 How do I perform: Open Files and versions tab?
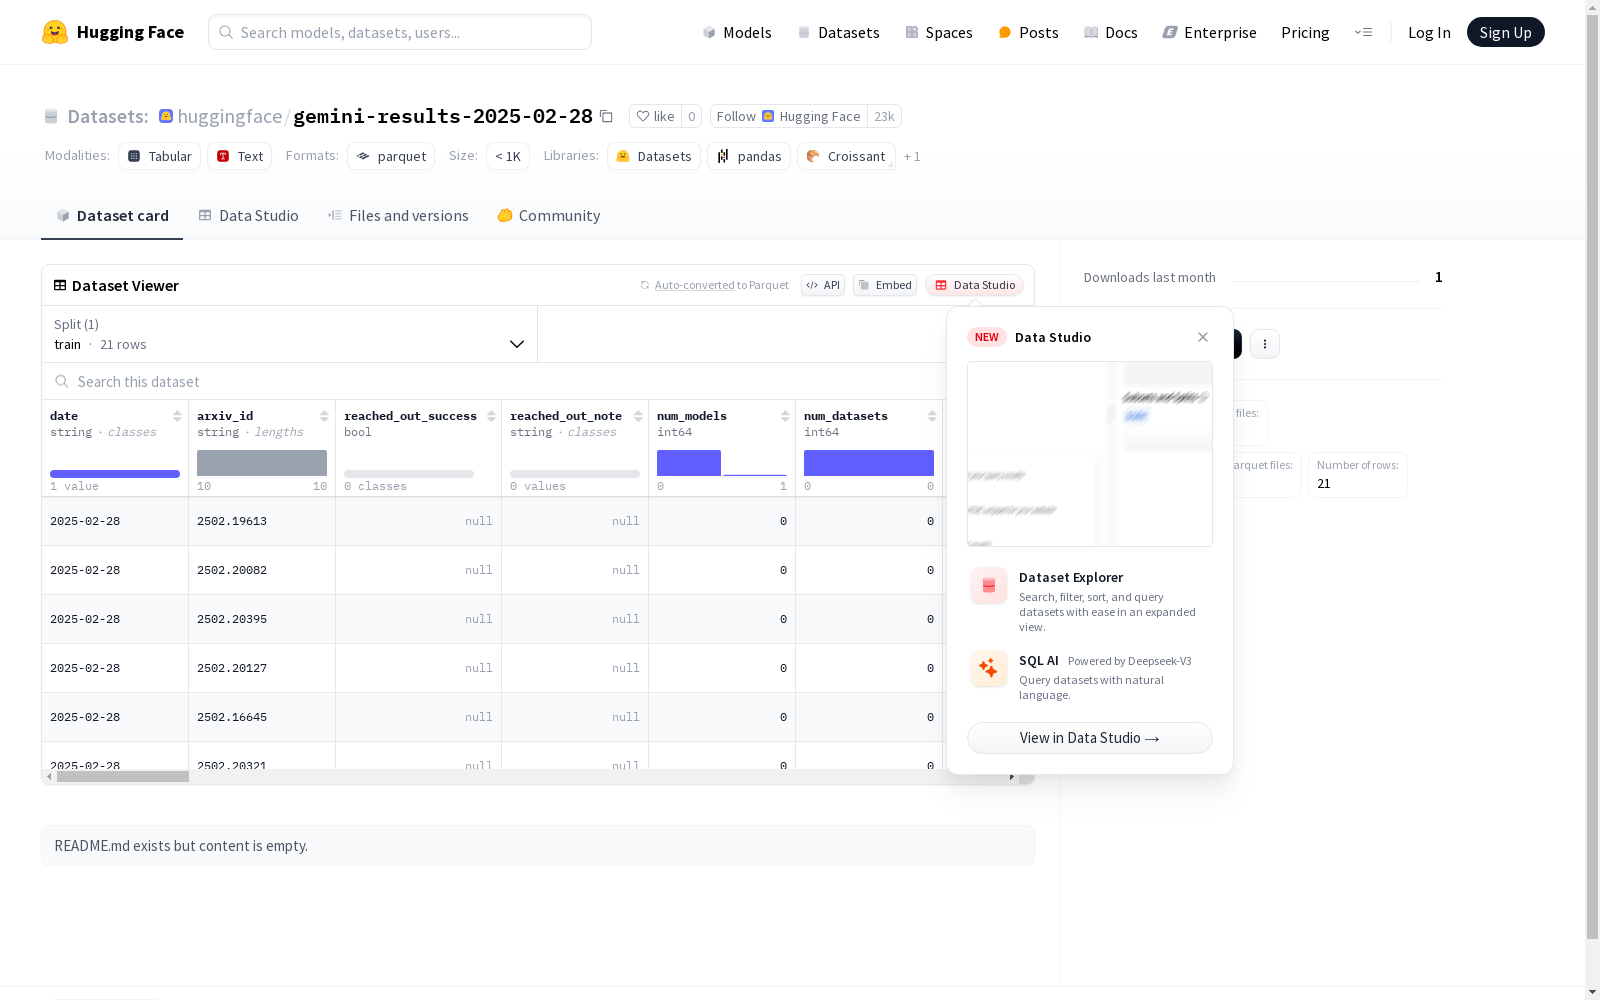click(x=398, y=216)
